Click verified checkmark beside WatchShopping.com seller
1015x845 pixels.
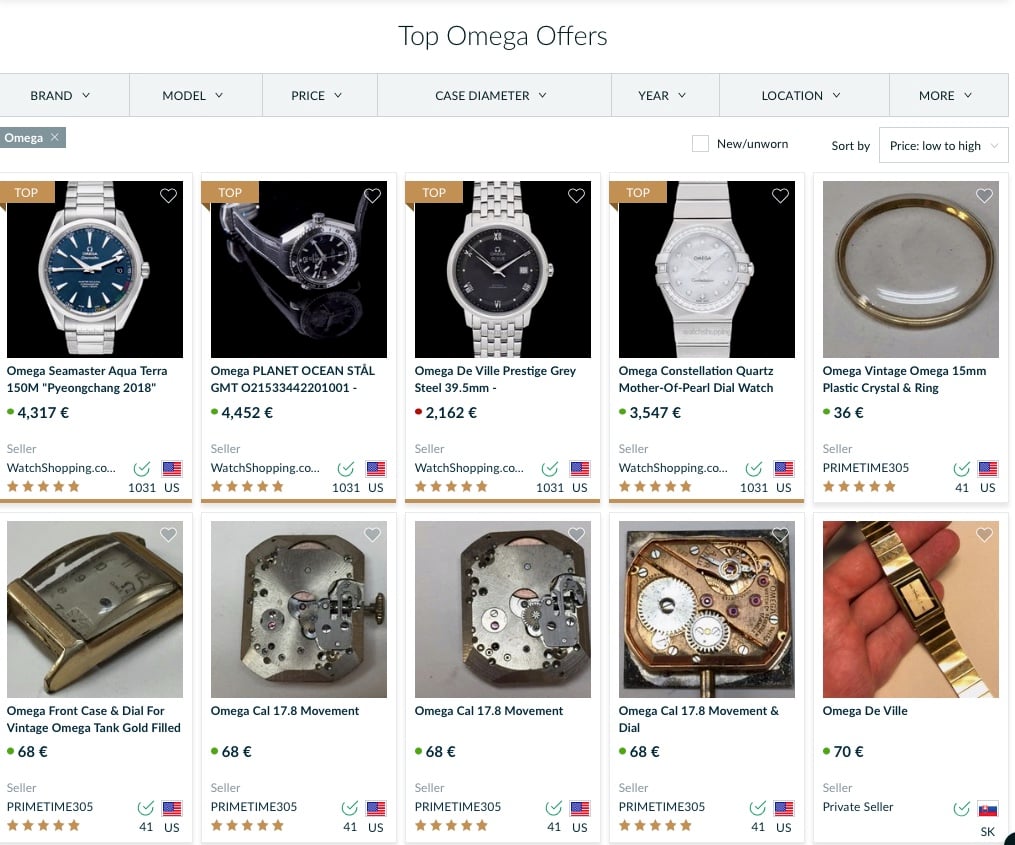tap(141, 468)
